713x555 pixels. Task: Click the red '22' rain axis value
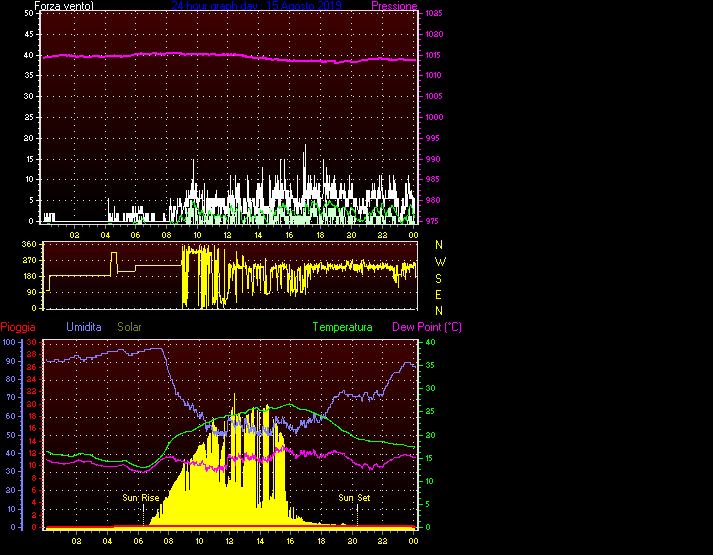coord(32,391)
